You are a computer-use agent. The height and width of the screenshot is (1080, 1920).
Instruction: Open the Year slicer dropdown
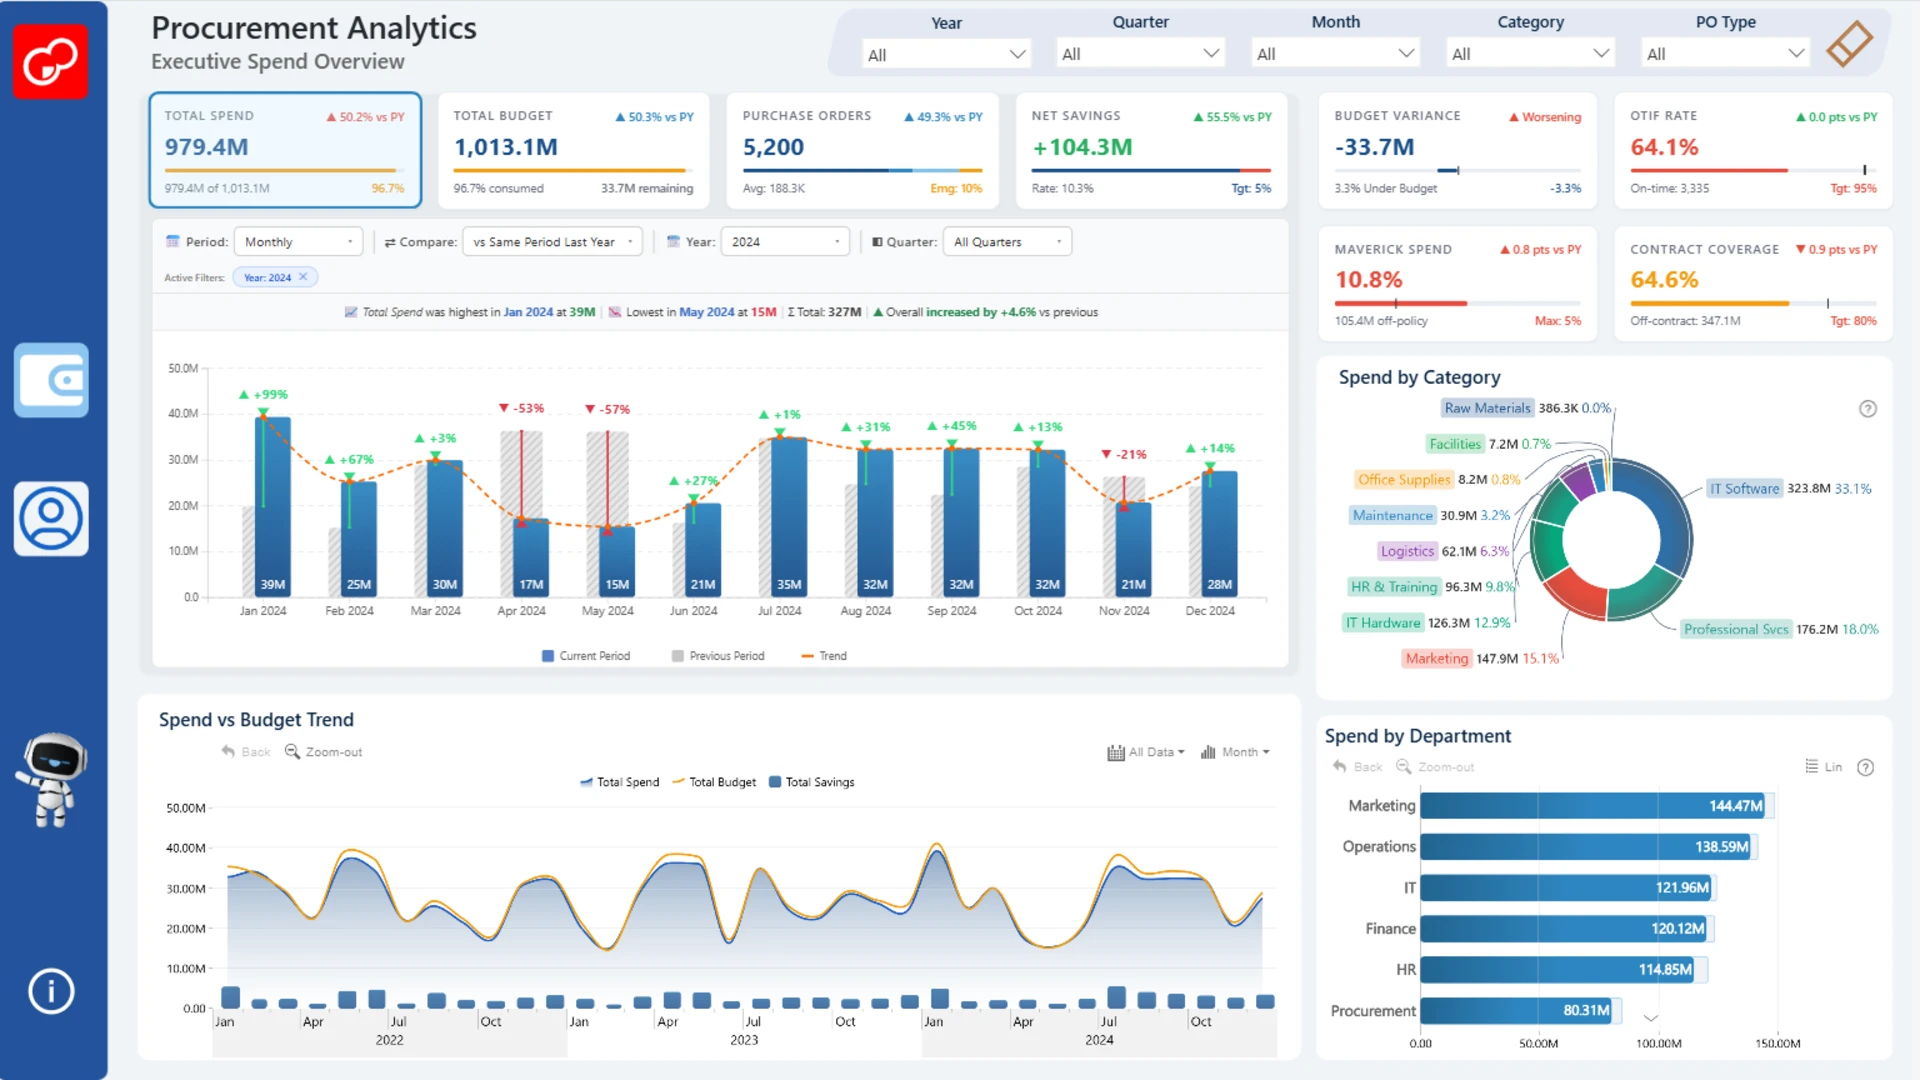click(x=946, y=54)
